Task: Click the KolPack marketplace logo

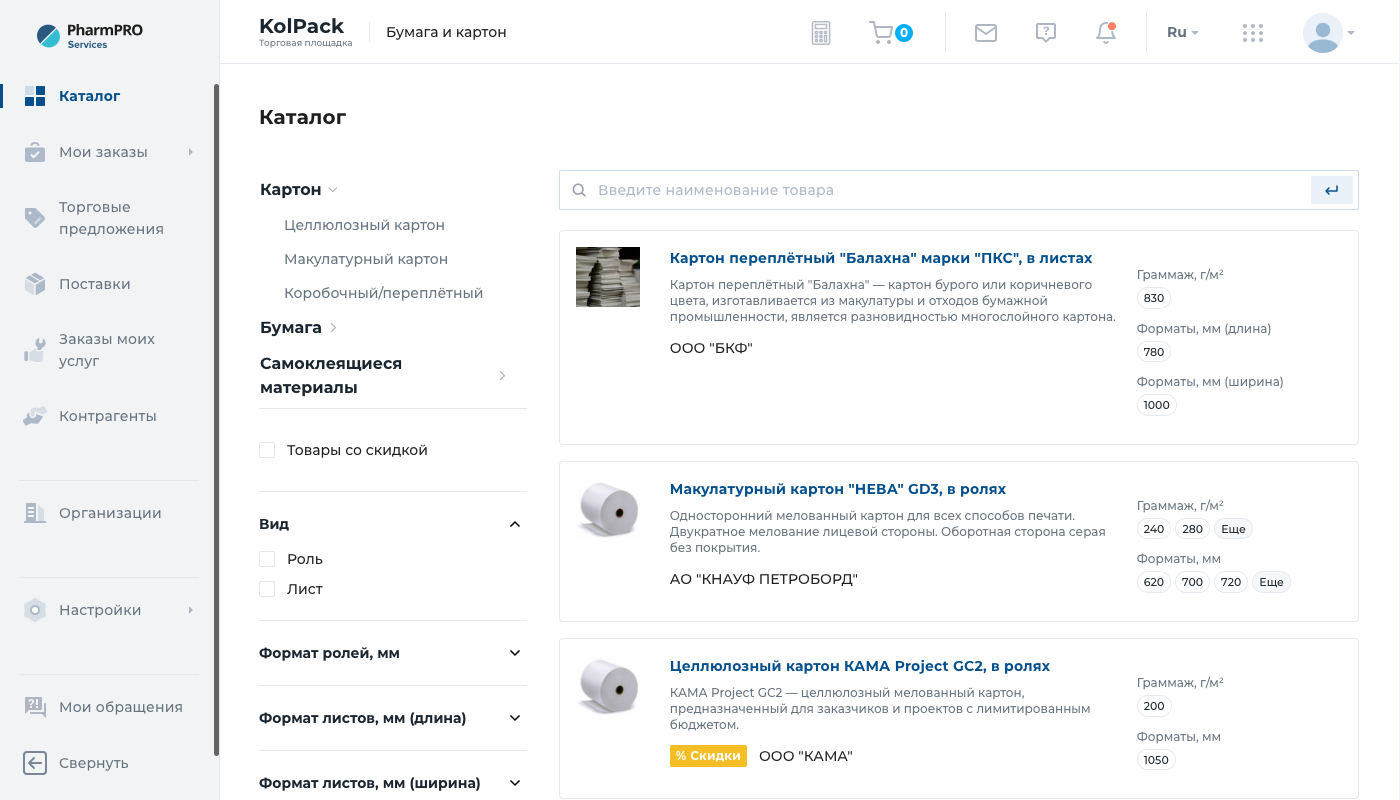Action: click(x=305, y=32)
